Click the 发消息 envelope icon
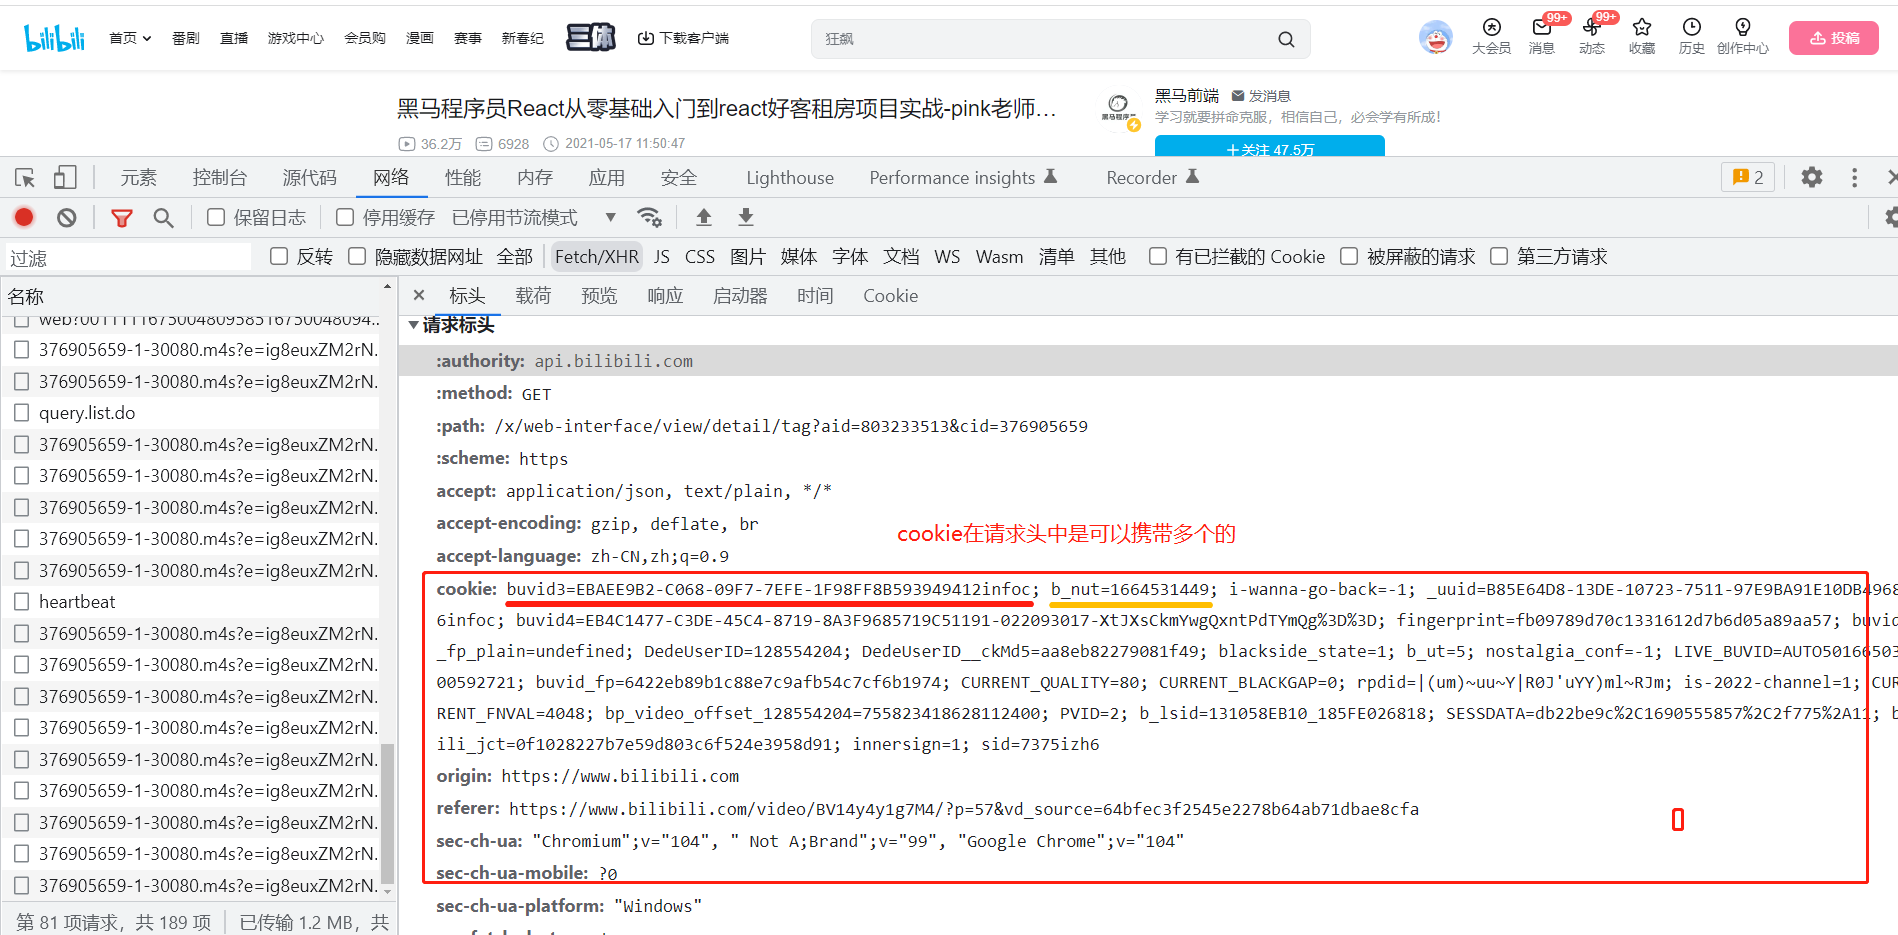 (x=1238, y=96)
